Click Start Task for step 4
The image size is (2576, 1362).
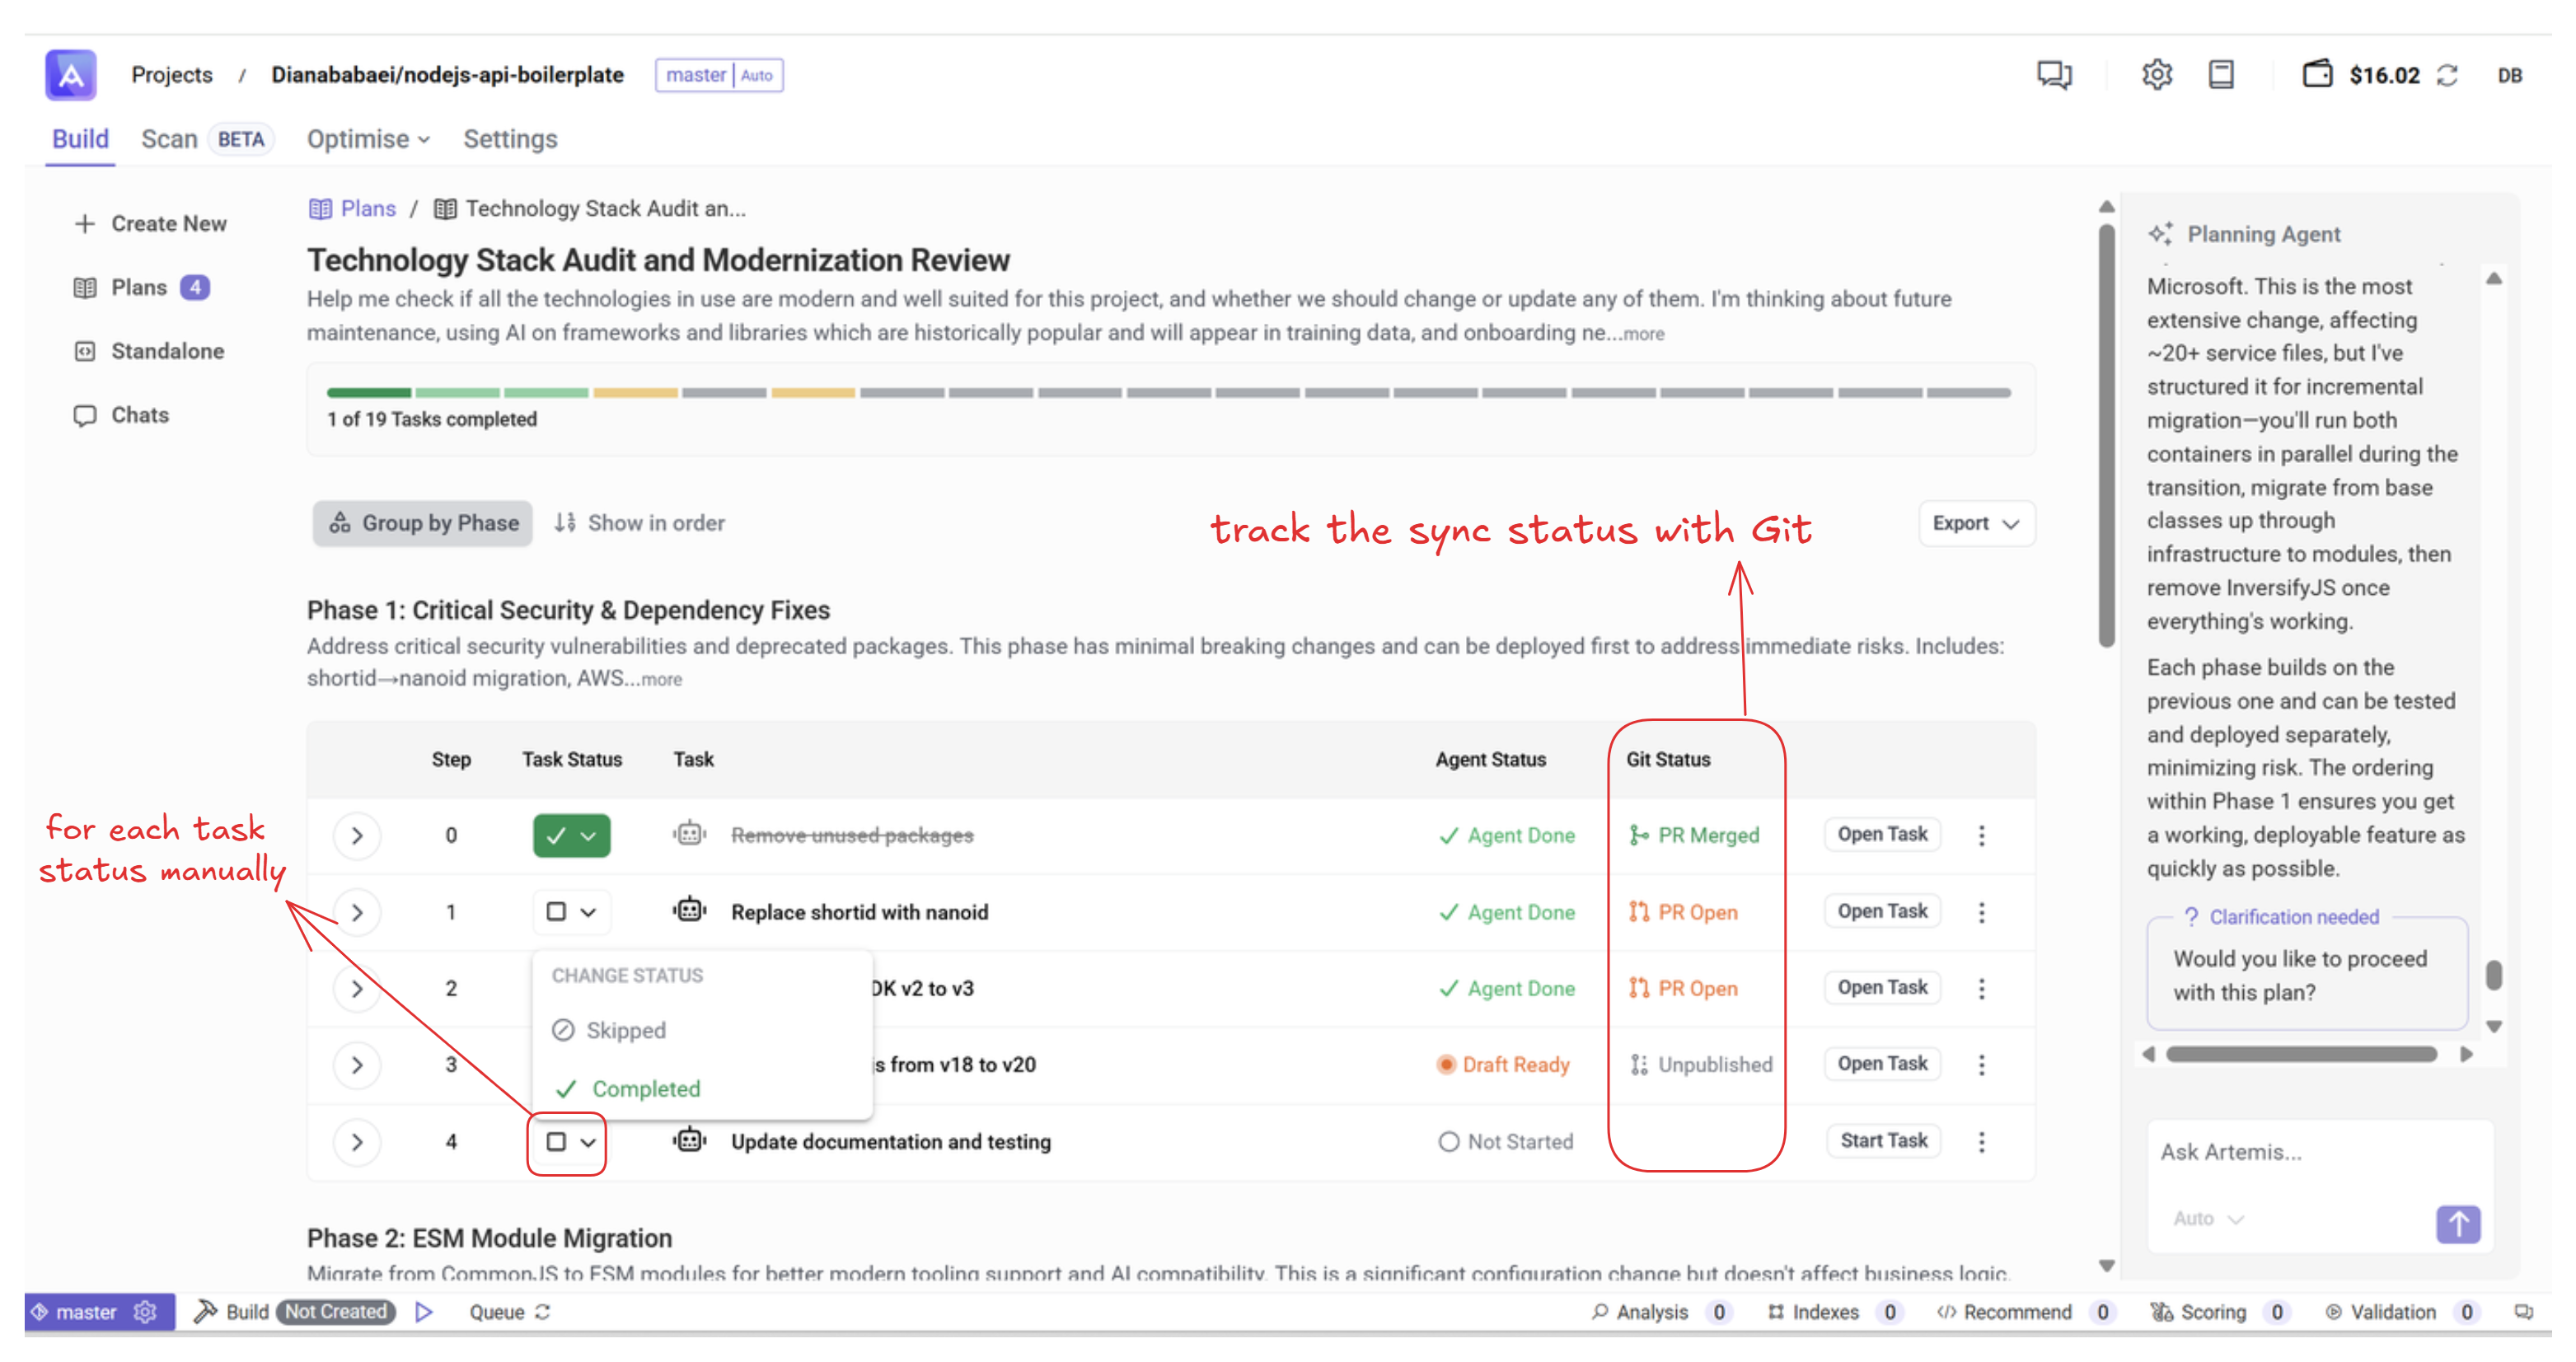pos(1882,1140)
